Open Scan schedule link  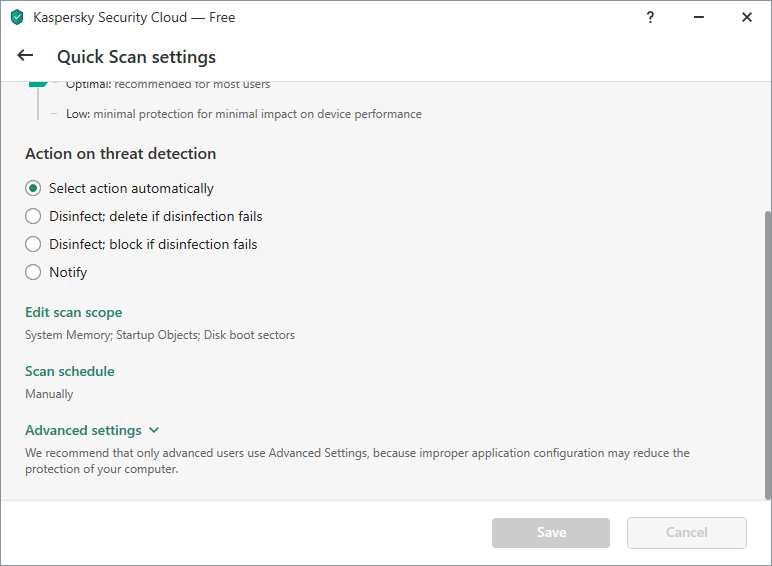click(x=70, y=371)
